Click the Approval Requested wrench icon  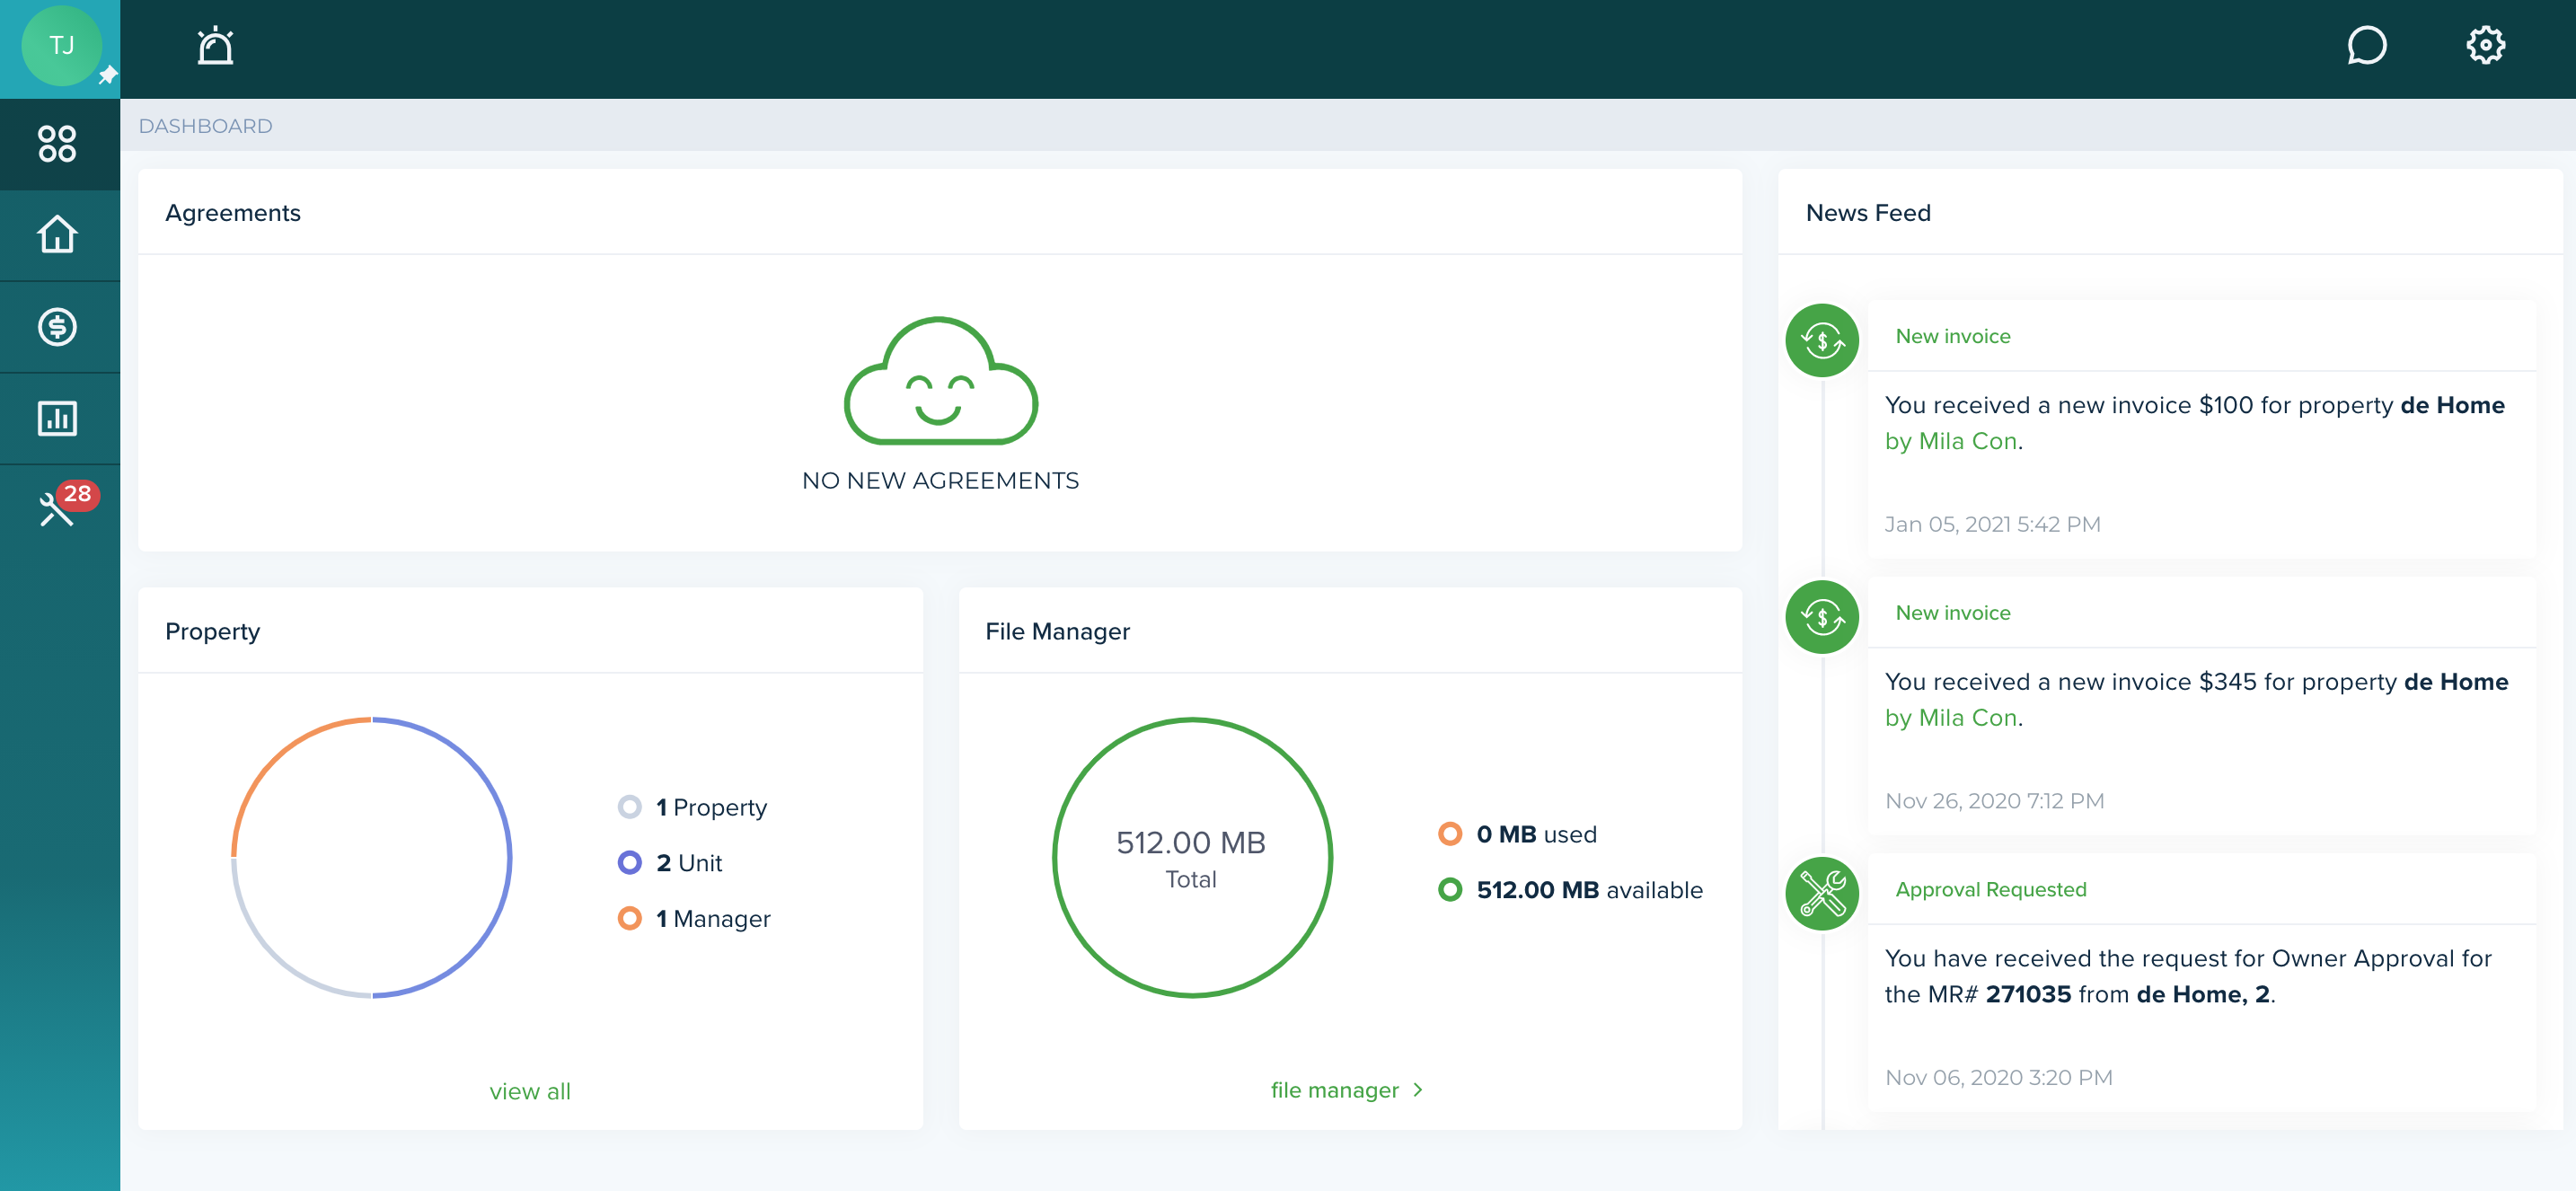1822,894
